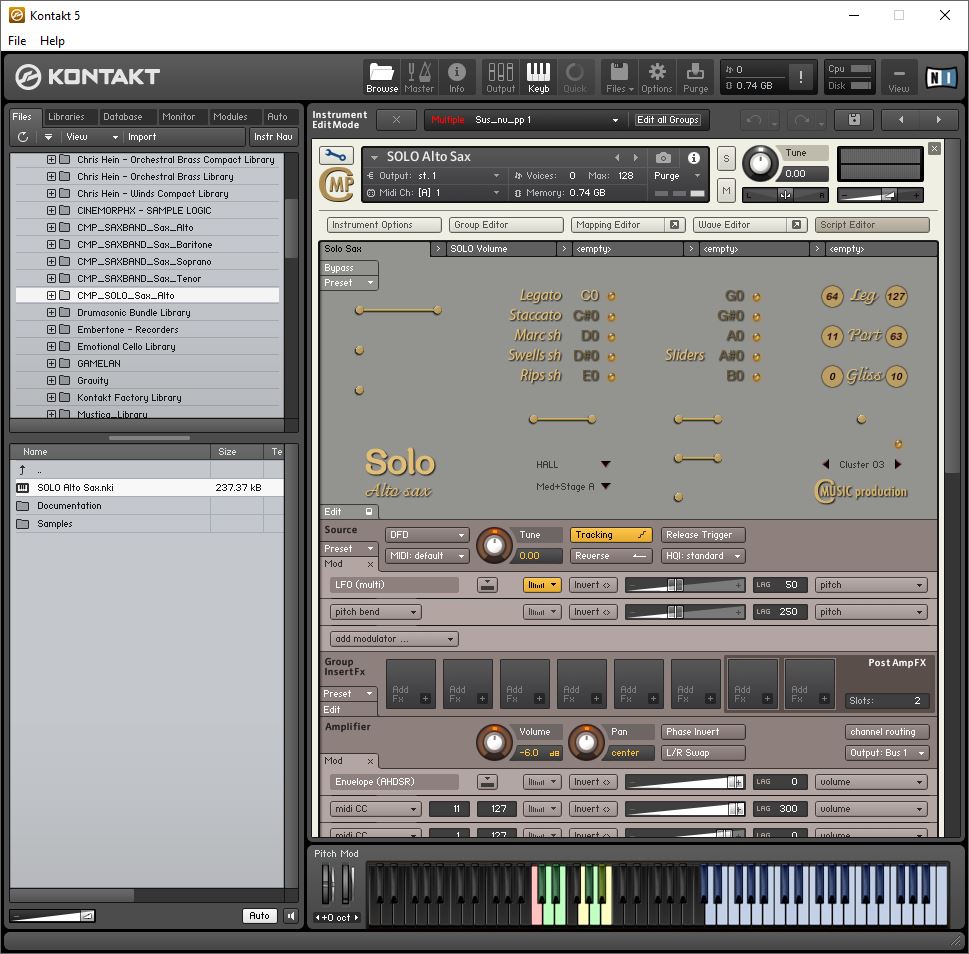Image resolution: width=969 pixels, height=954 pixels.
Task: Open the Wave Editor
Action: 740,225
